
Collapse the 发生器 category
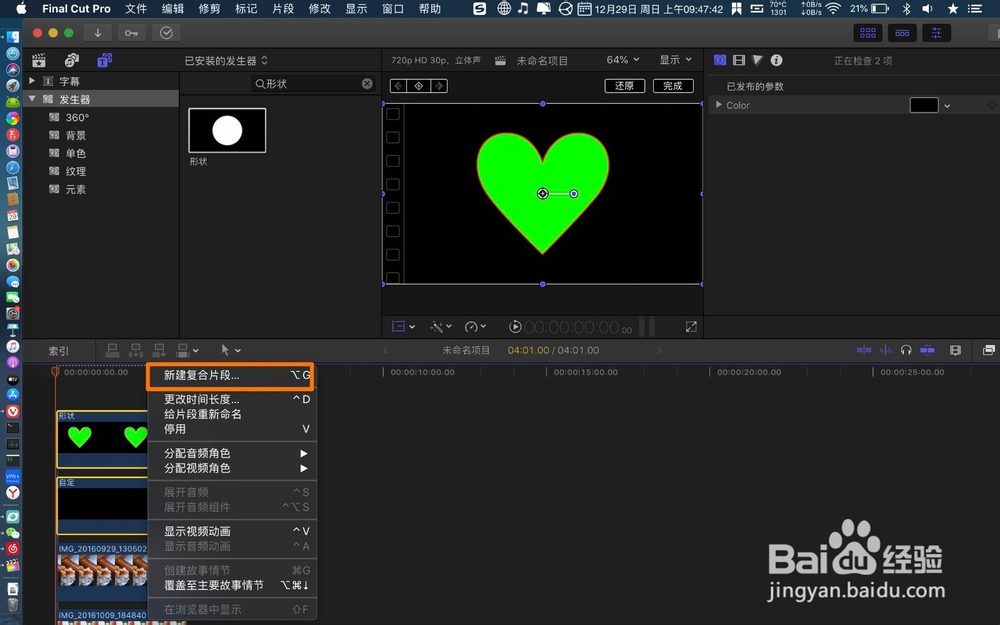[x=32, y=99]
